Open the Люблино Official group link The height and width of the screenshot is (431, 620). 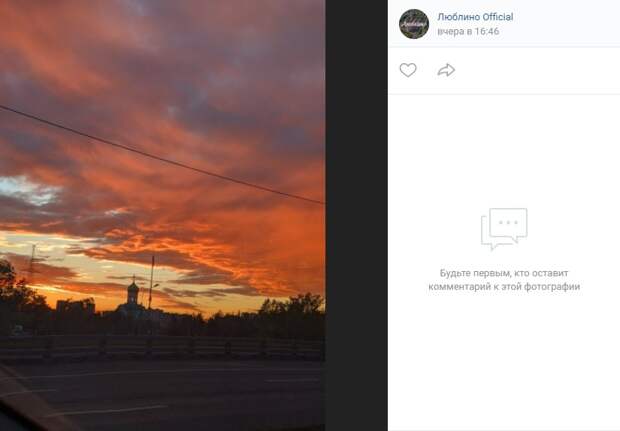coord(475,17)
